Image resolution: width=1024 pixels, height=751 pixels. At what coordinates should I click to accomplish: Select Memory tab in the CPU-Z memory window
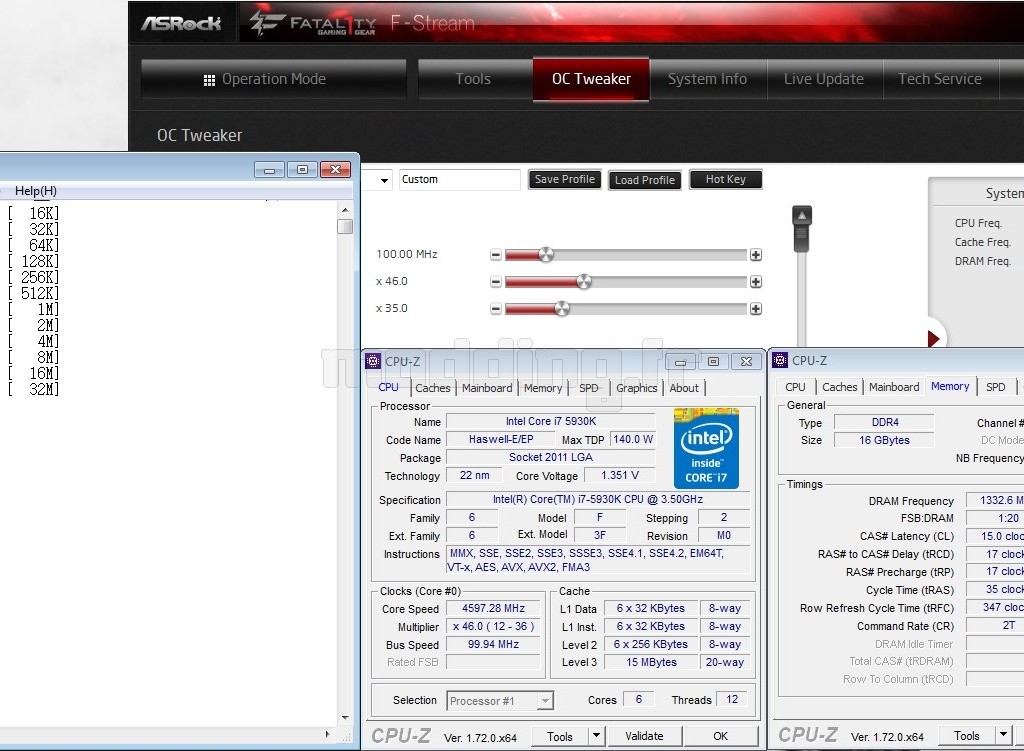pyautogui.click(x=950, y=387)
